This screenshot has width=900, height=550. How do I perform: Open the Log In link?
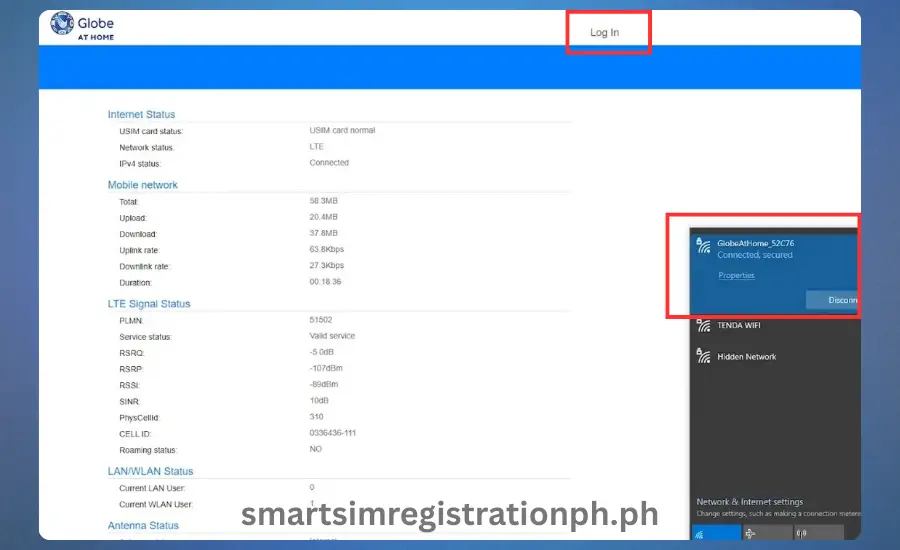point(604,33)
